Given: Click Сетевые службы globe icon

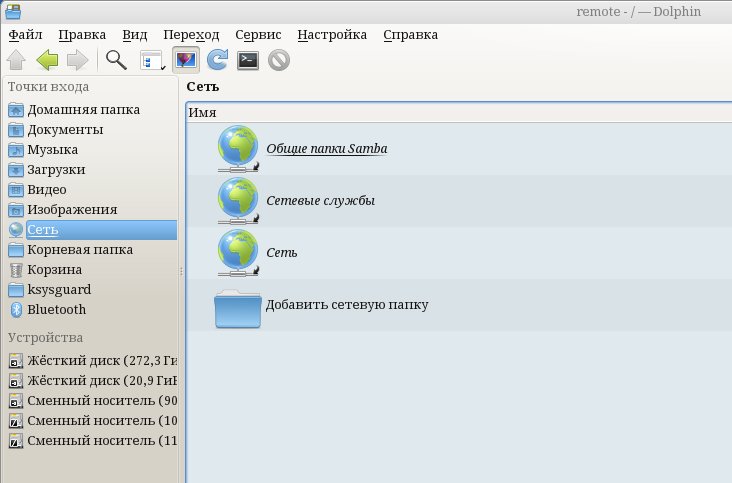Looking at the screenshot, I should 238,201.
